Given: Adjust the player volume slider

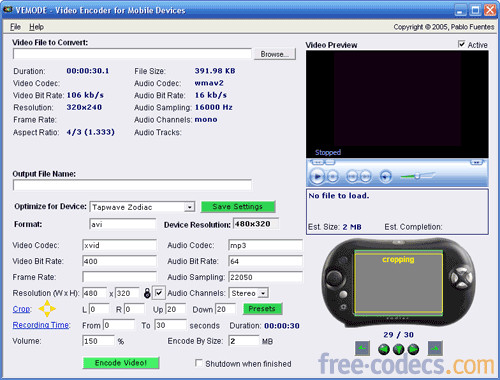Looking at the screenshot, I should 417,176.
